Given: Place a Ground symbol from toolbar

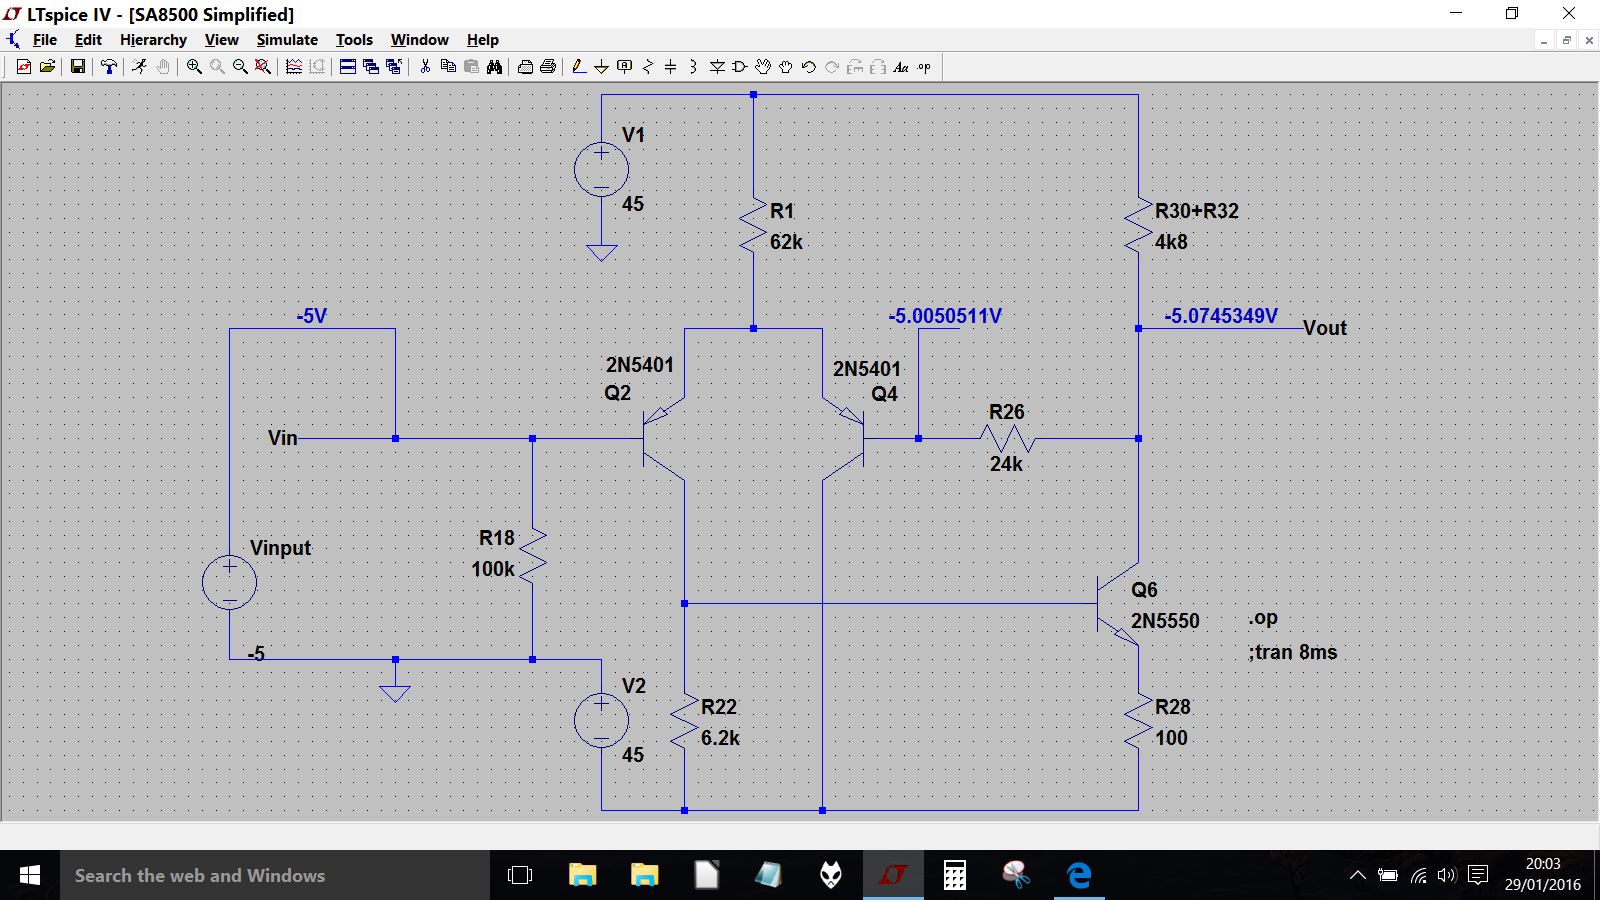Looking at the screenshot, I should tap(601, 67).
